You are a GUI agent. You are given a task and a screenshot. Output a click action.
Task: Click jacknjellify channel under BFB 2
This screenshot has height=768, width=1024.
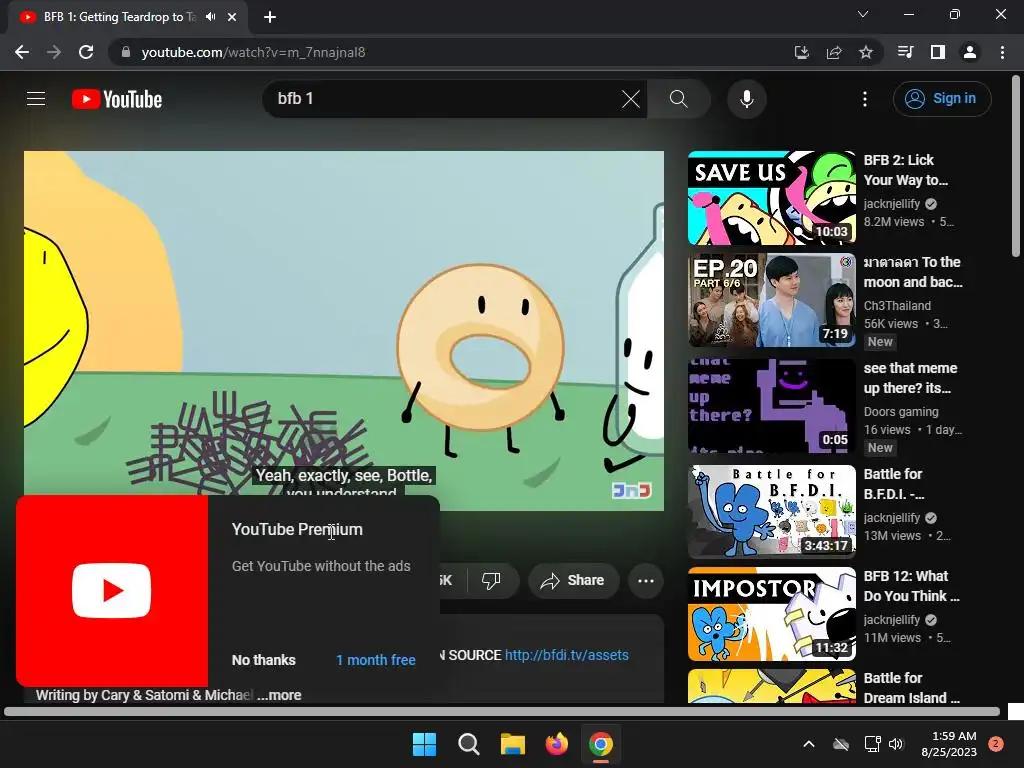coord(891,204)
